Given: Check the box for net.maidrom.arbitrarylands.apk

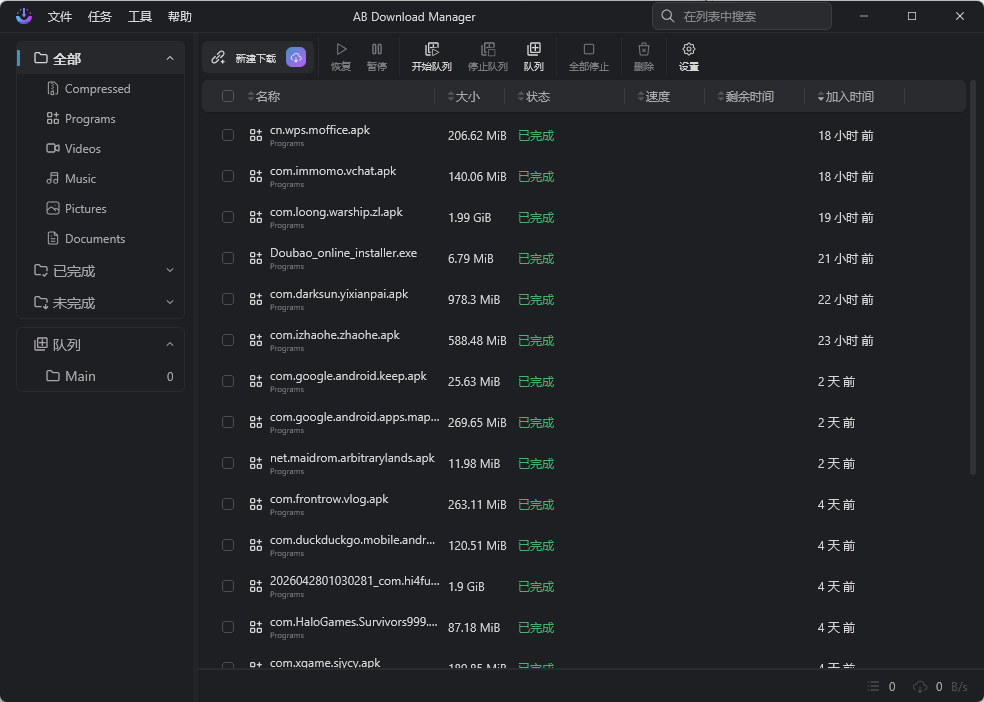Looking at the screenshot, I should [x=228, y=463].
